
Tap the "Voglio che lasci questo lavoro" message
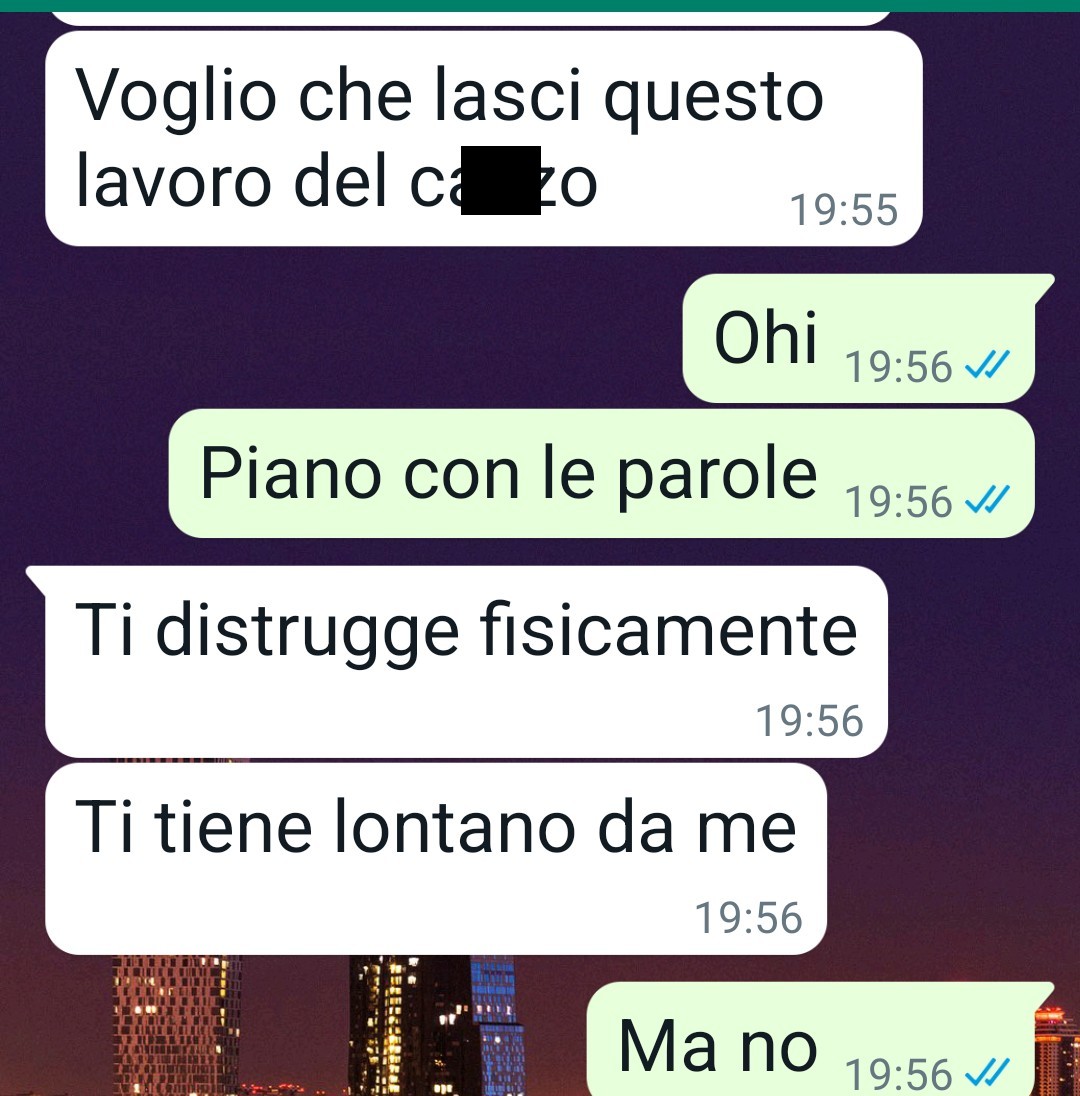484,138
